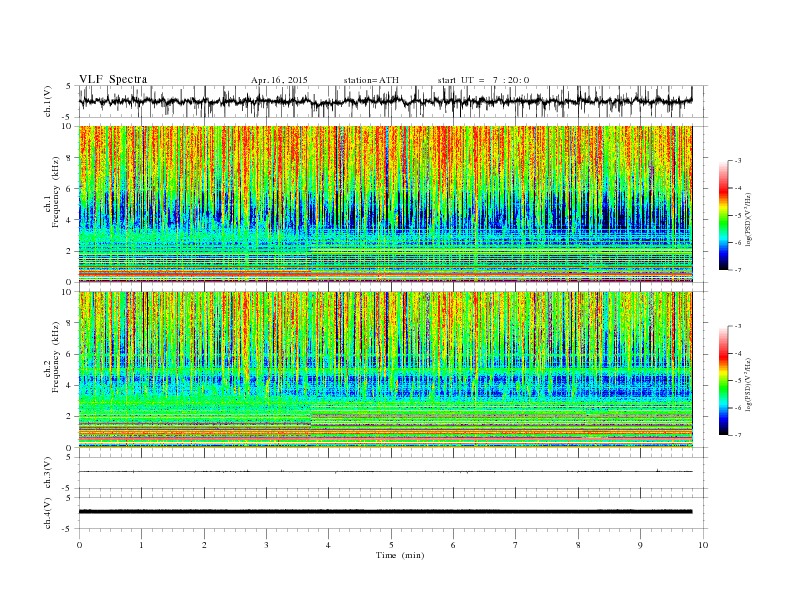Click the '5' tick on the time axis
792x612 pixels.
pos(391,545)
